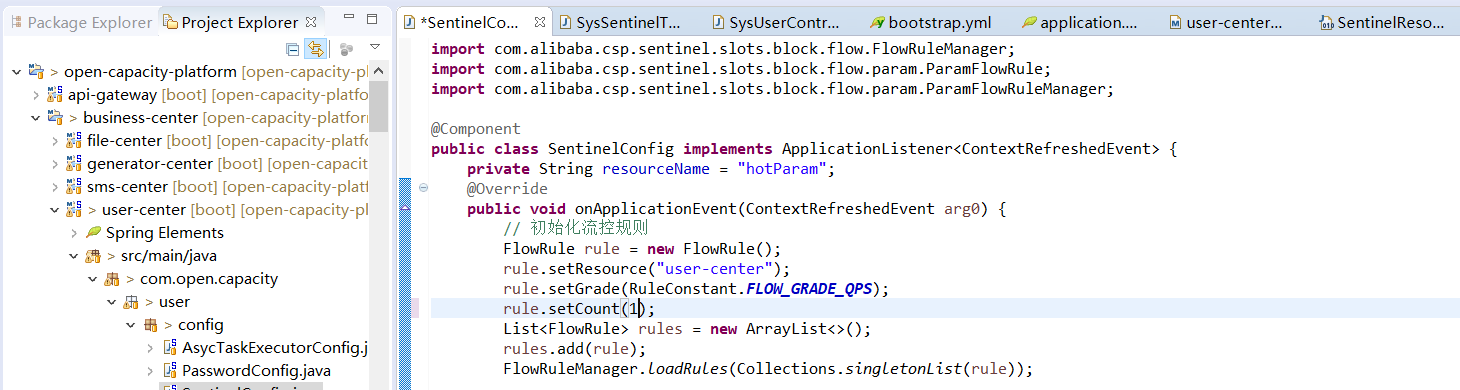Screen dimensions: 1460x390
Task: Click the config package icon
Action: [x=151, y=325]
